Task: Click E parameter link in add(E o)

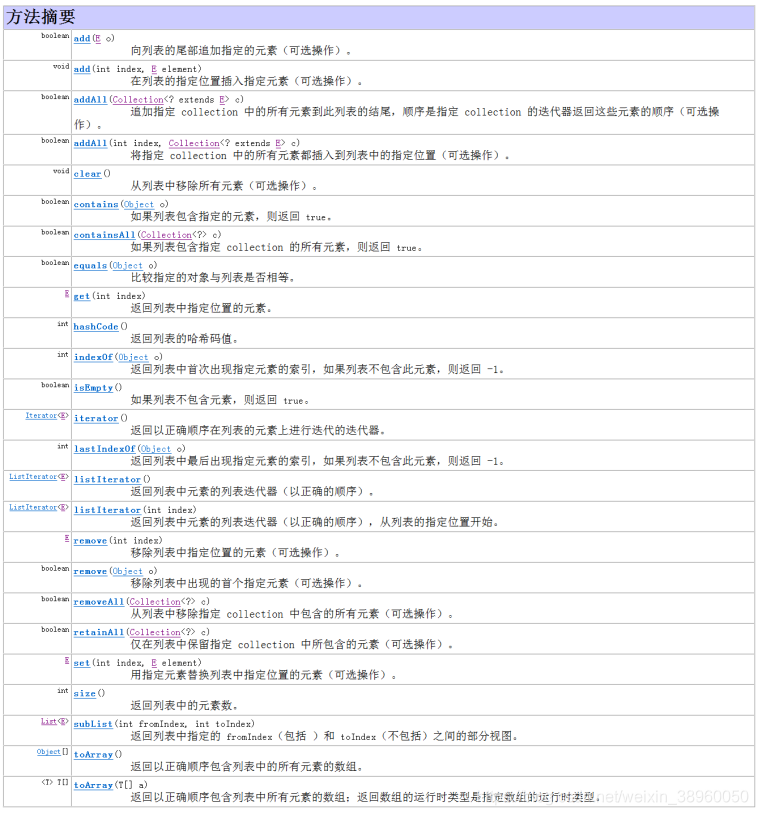Action: (98, 38)
